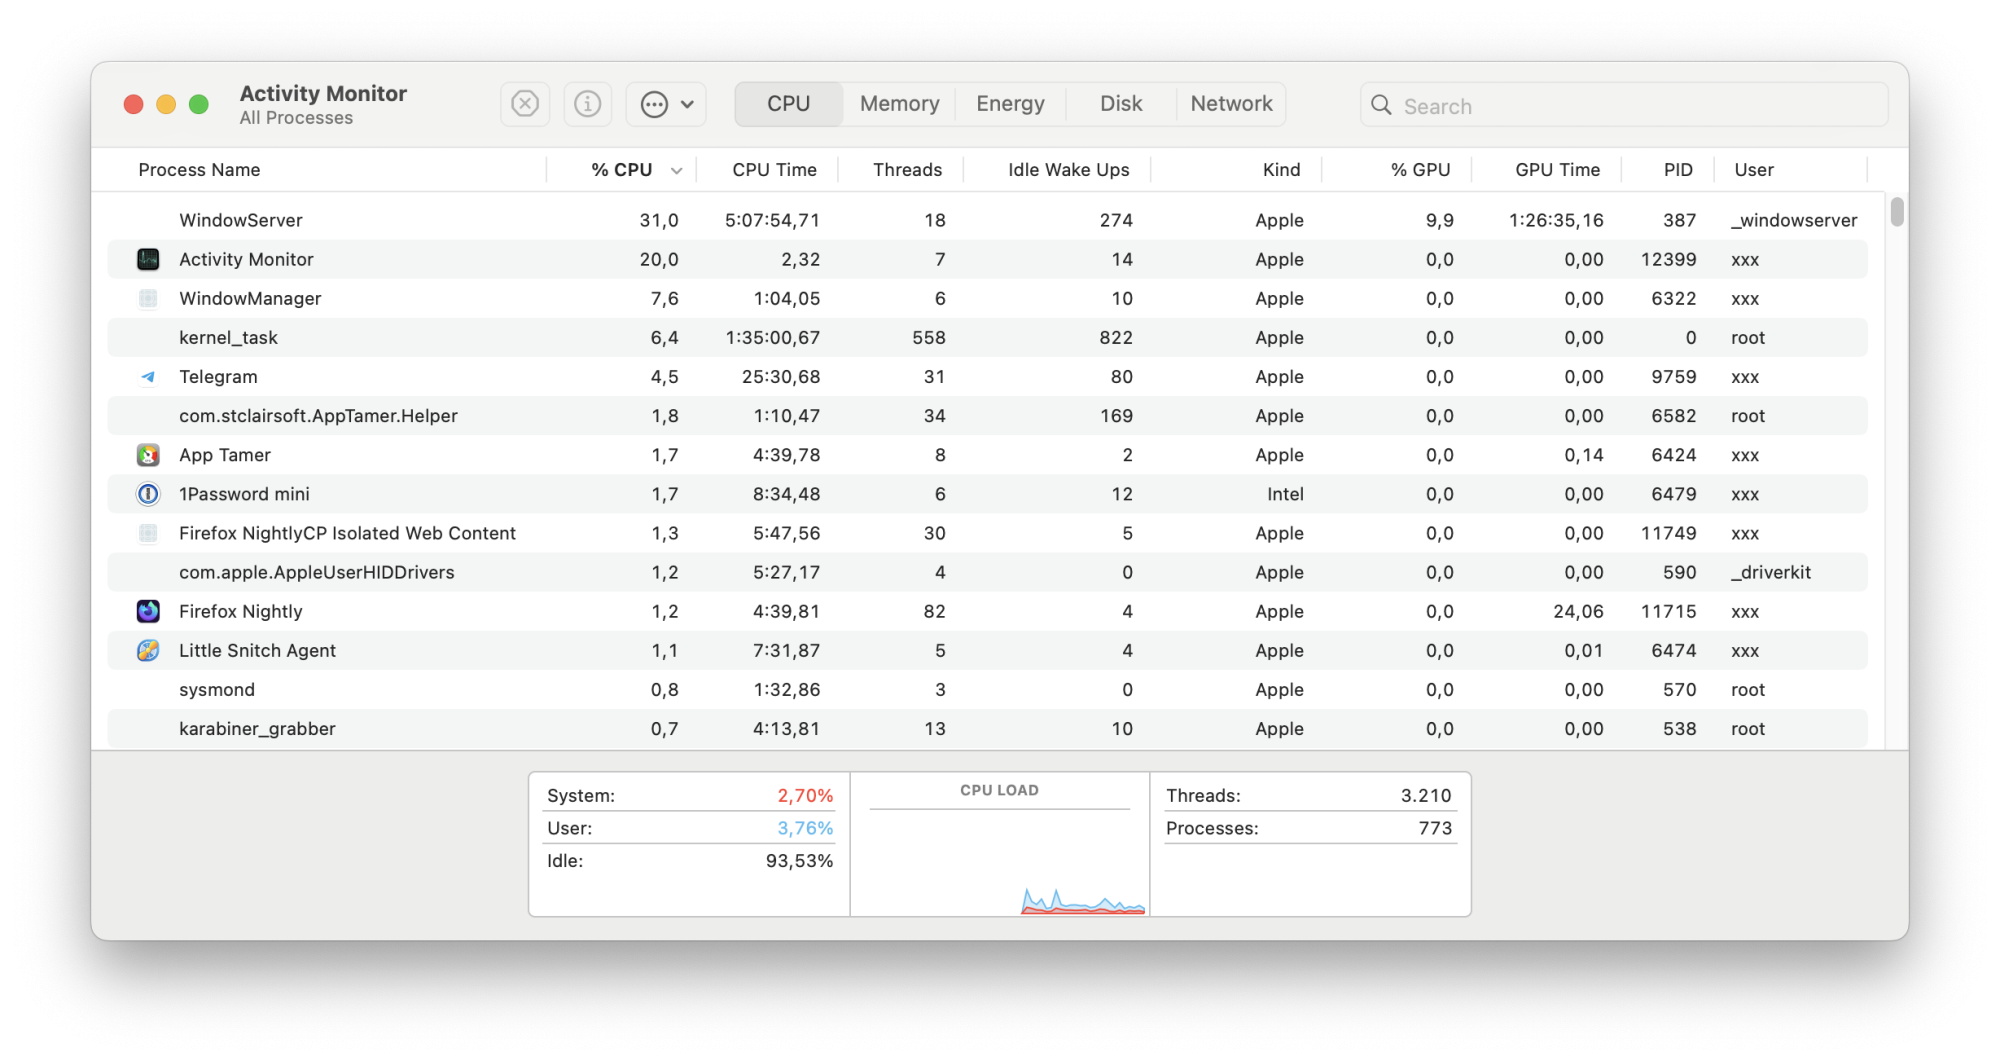
Task: Click the magnifying glass search icon
Action: coord(1381,105)
